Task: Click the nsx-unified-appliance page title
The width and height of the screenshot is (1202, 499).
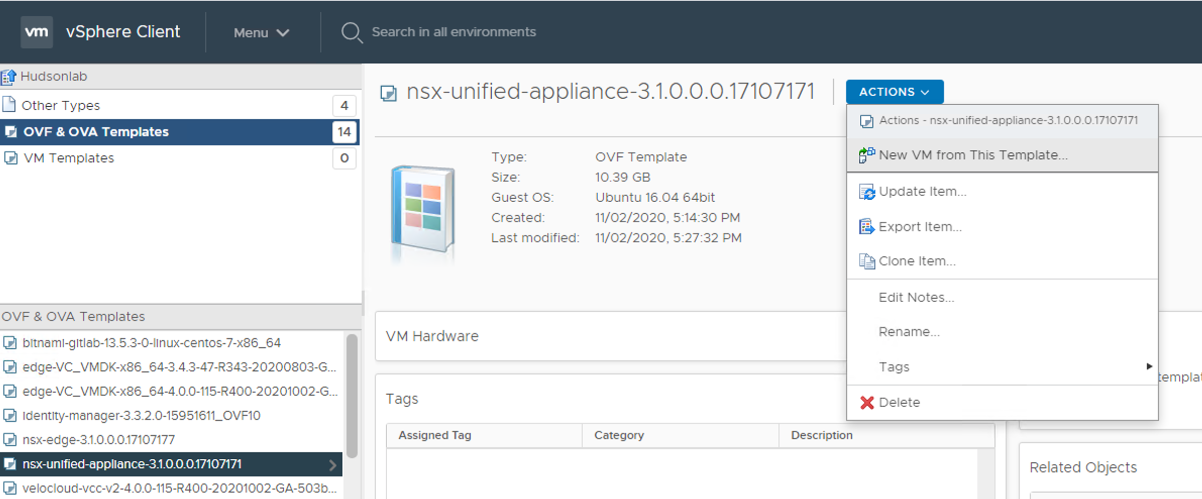Action: (x=611, y=92)
